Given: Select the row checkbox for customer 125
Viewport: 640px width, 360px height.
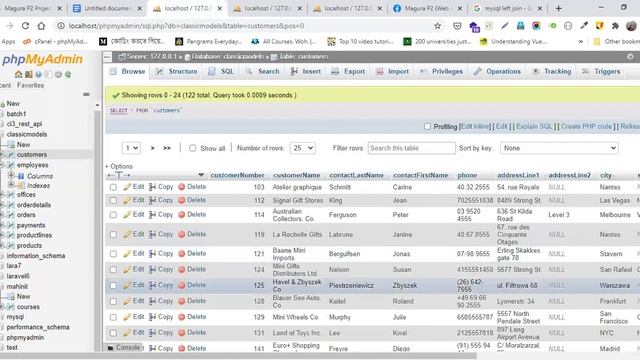Looking at the screenshot, I should click(x=113, y=286).
